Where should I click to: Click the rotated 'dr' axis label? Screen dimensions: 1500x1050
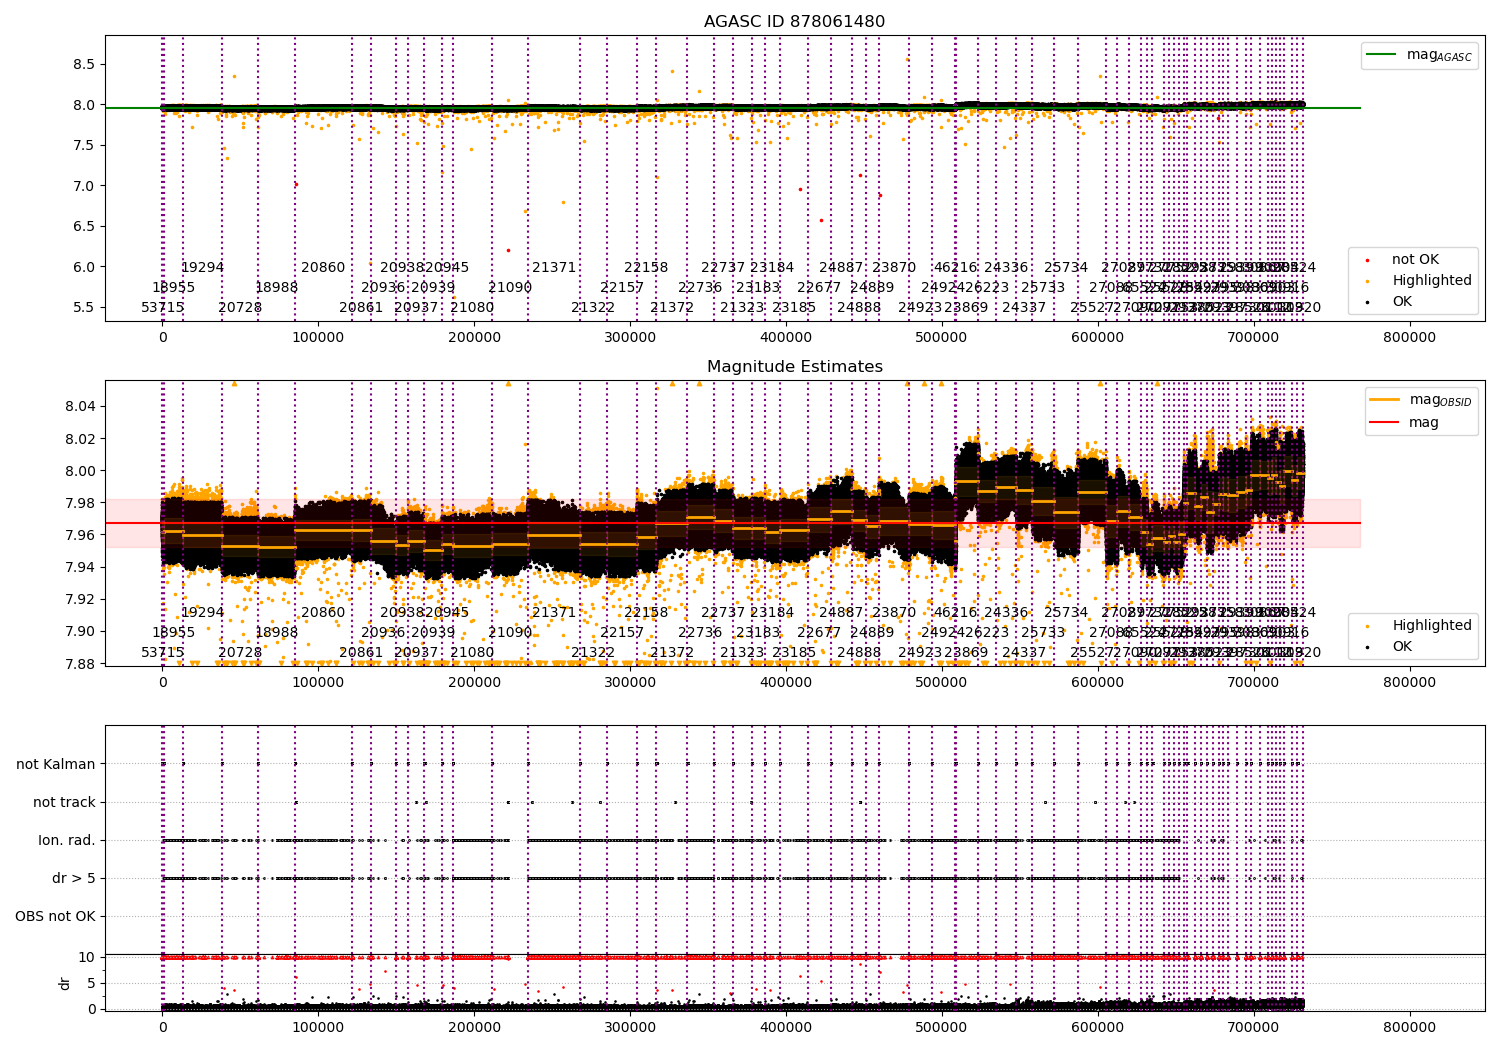pyautogui.click(x=65, y=983)
